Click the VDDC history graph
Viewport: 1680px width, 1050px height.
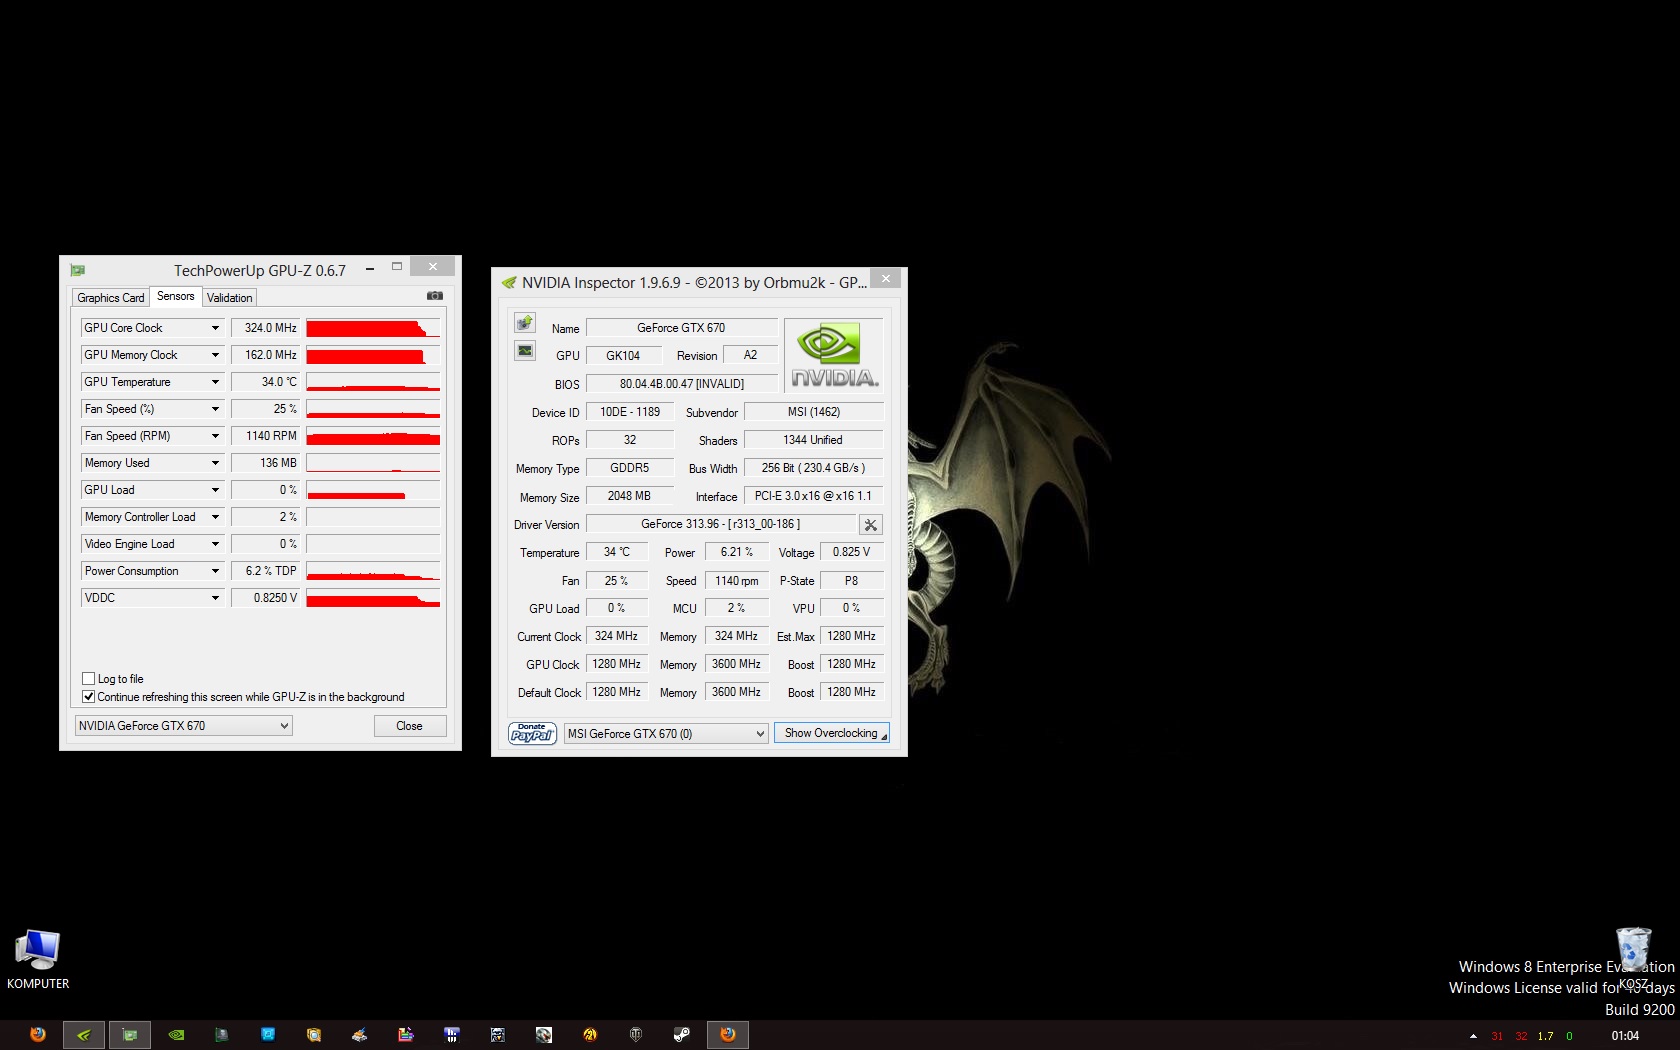pyautogui.click(x=373, y=598)
